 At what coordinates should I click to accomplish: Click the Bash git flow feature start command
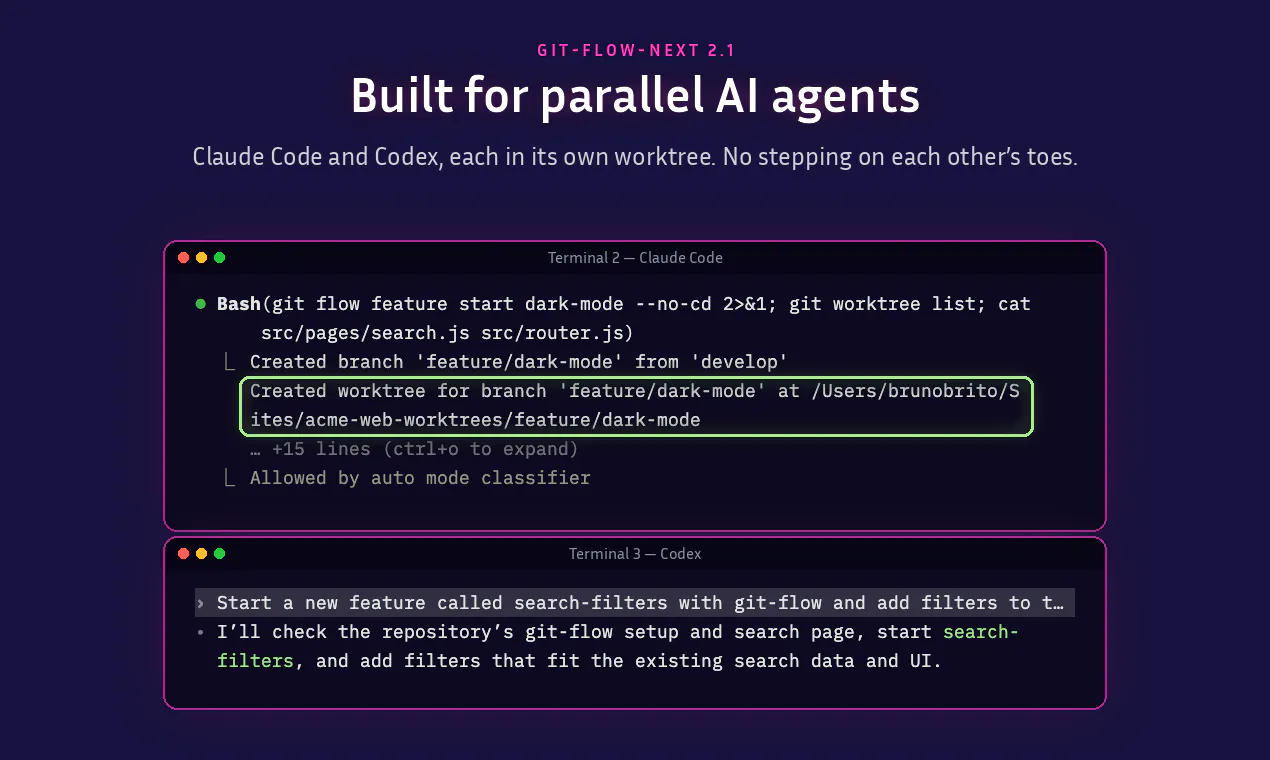tap(624, 304)
